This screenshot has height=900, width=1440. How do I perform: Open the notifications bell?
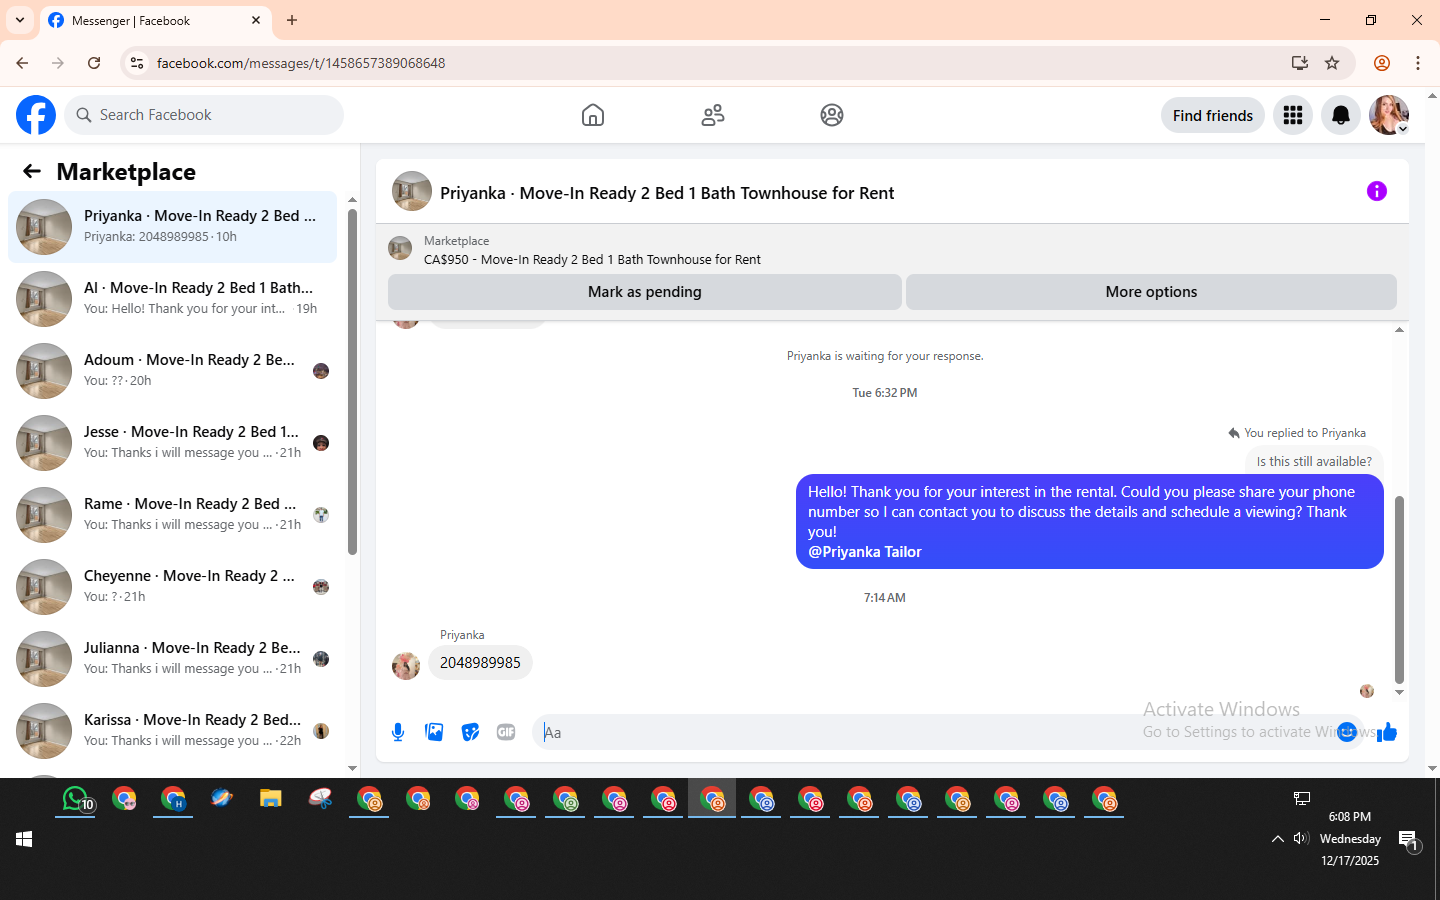(1341, 115)
